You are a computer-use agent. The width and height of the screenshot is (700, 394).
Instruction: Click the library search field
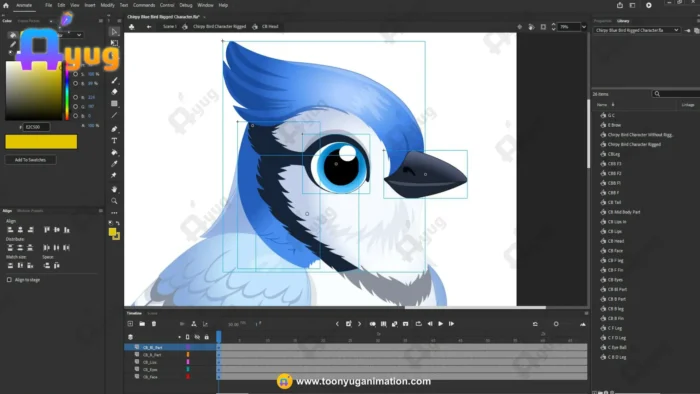click(676, 94)
